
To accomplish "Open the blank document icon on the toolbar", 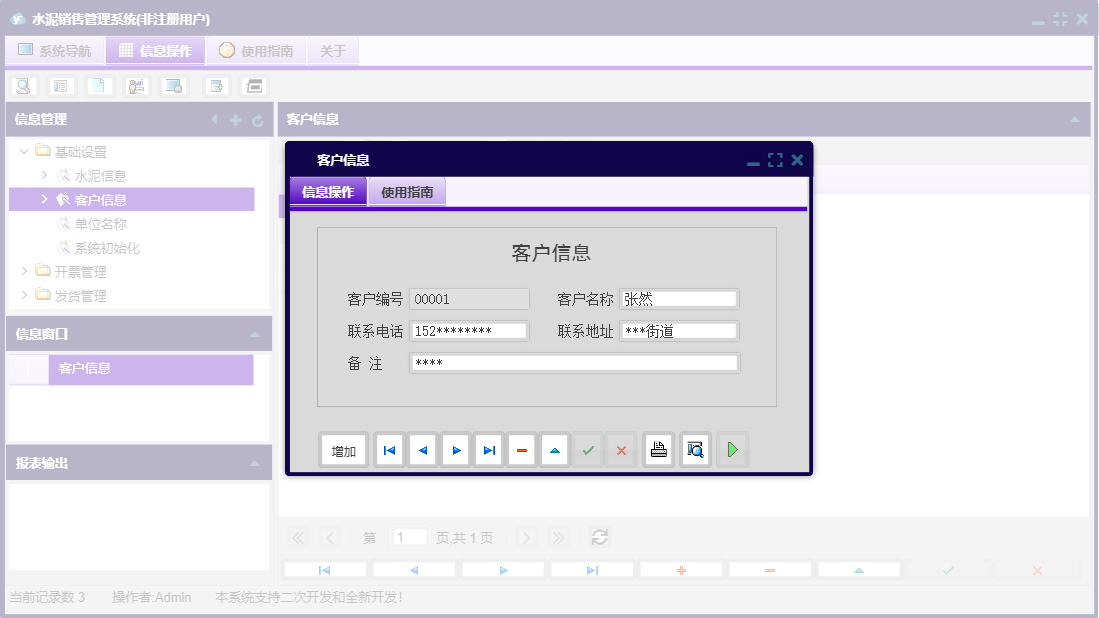I will pos(98,85).
